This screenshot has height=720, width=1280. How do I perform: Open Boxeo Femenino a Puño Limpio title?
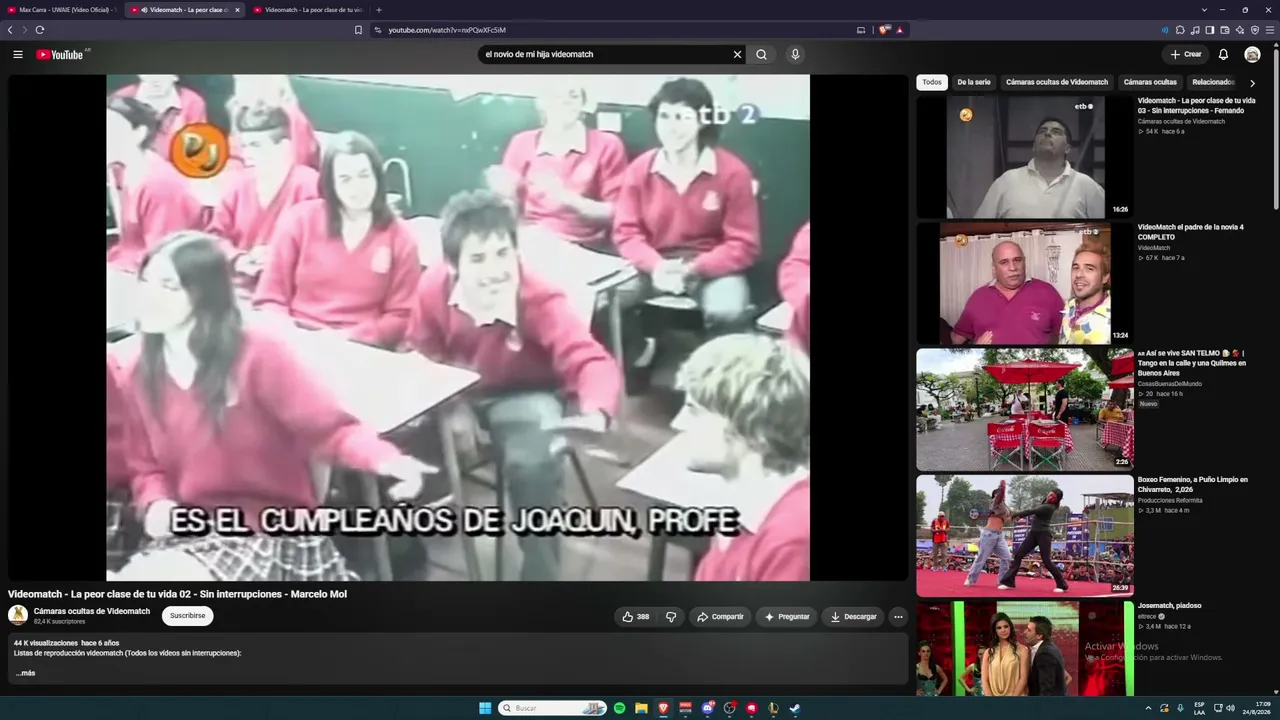coord(1192,484)
